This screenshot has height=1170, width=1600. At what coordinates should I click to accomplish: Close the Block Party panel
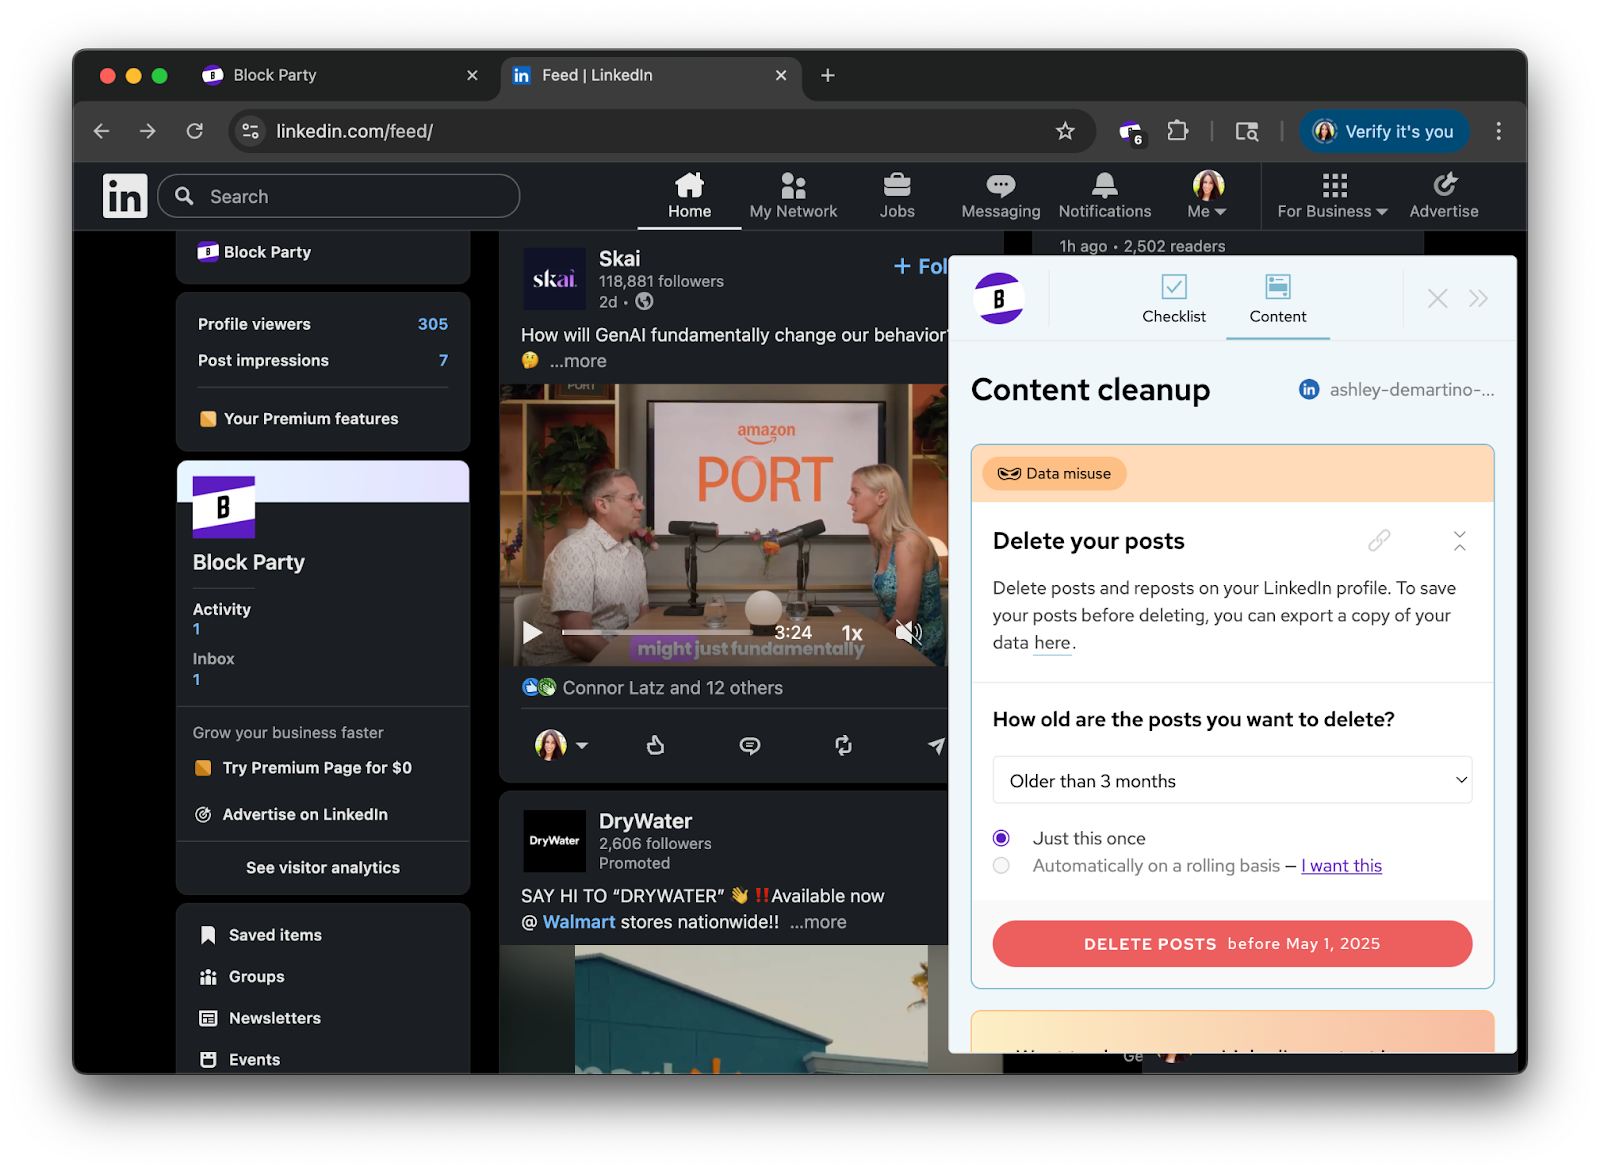pyautogui.click(x=1437, y=298)
